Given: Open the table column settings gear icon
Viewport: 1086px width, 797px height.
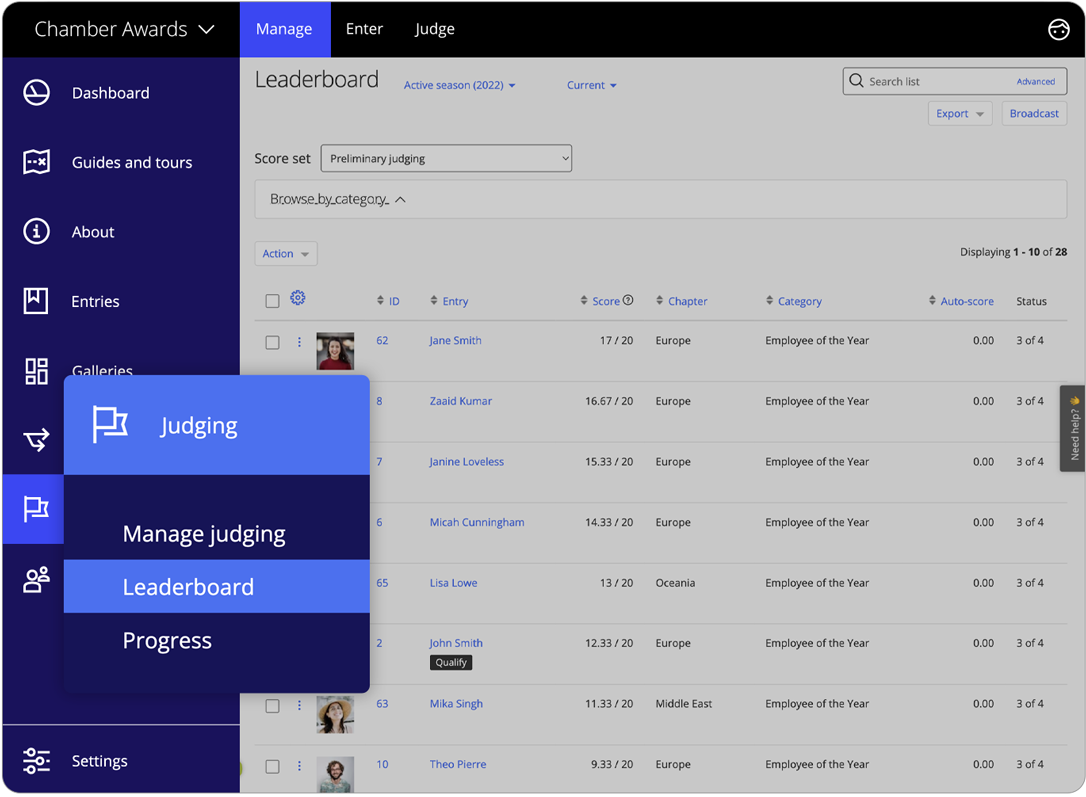Looking at the screenshot, I should tap(297, 298).
